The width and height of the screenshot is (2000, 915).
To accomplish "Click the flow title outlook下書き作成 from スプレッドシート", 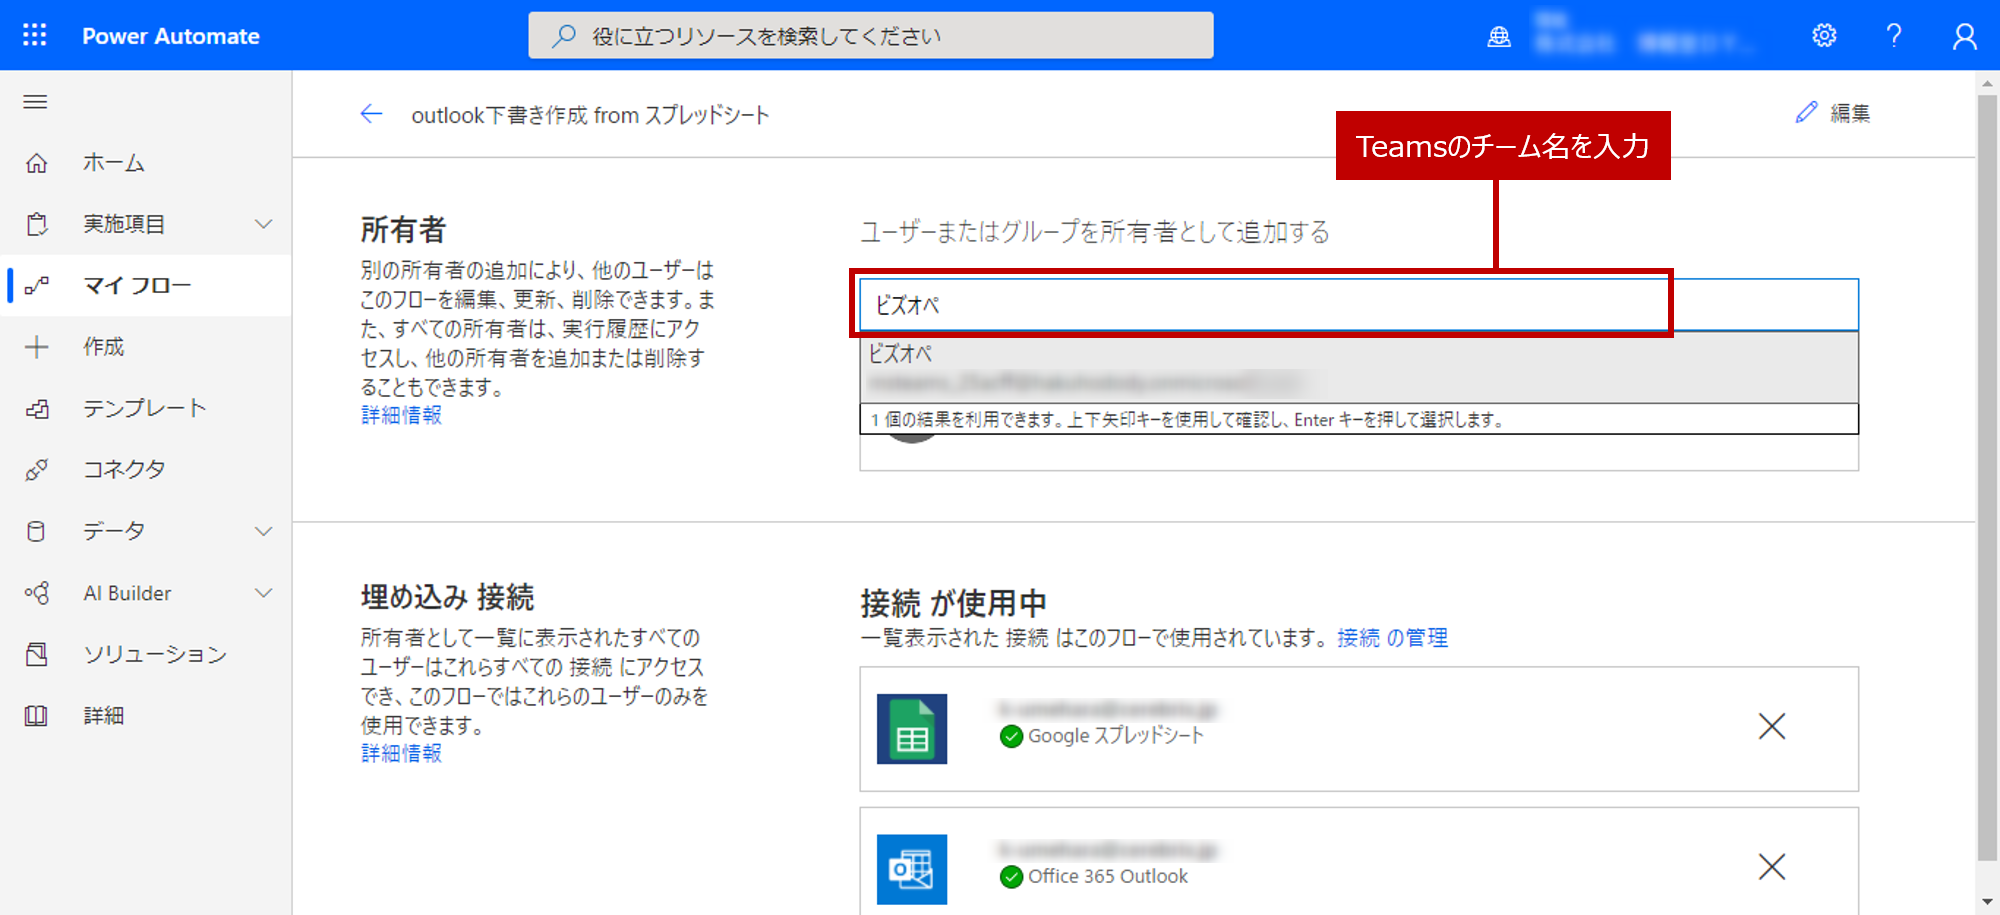I will coord(590,115).
